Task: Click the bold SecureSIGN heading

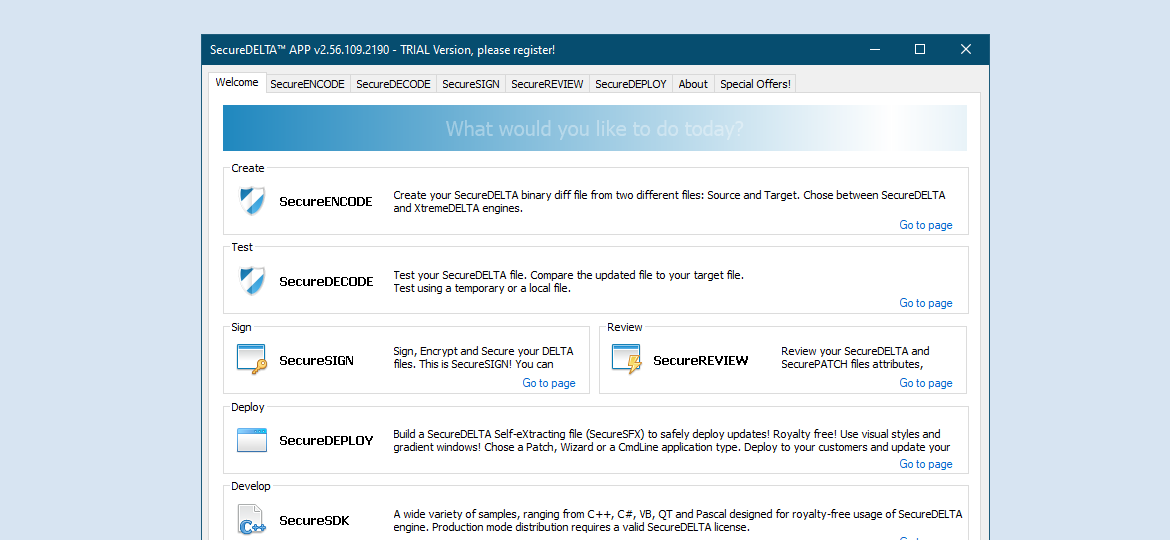Action: 316,360
